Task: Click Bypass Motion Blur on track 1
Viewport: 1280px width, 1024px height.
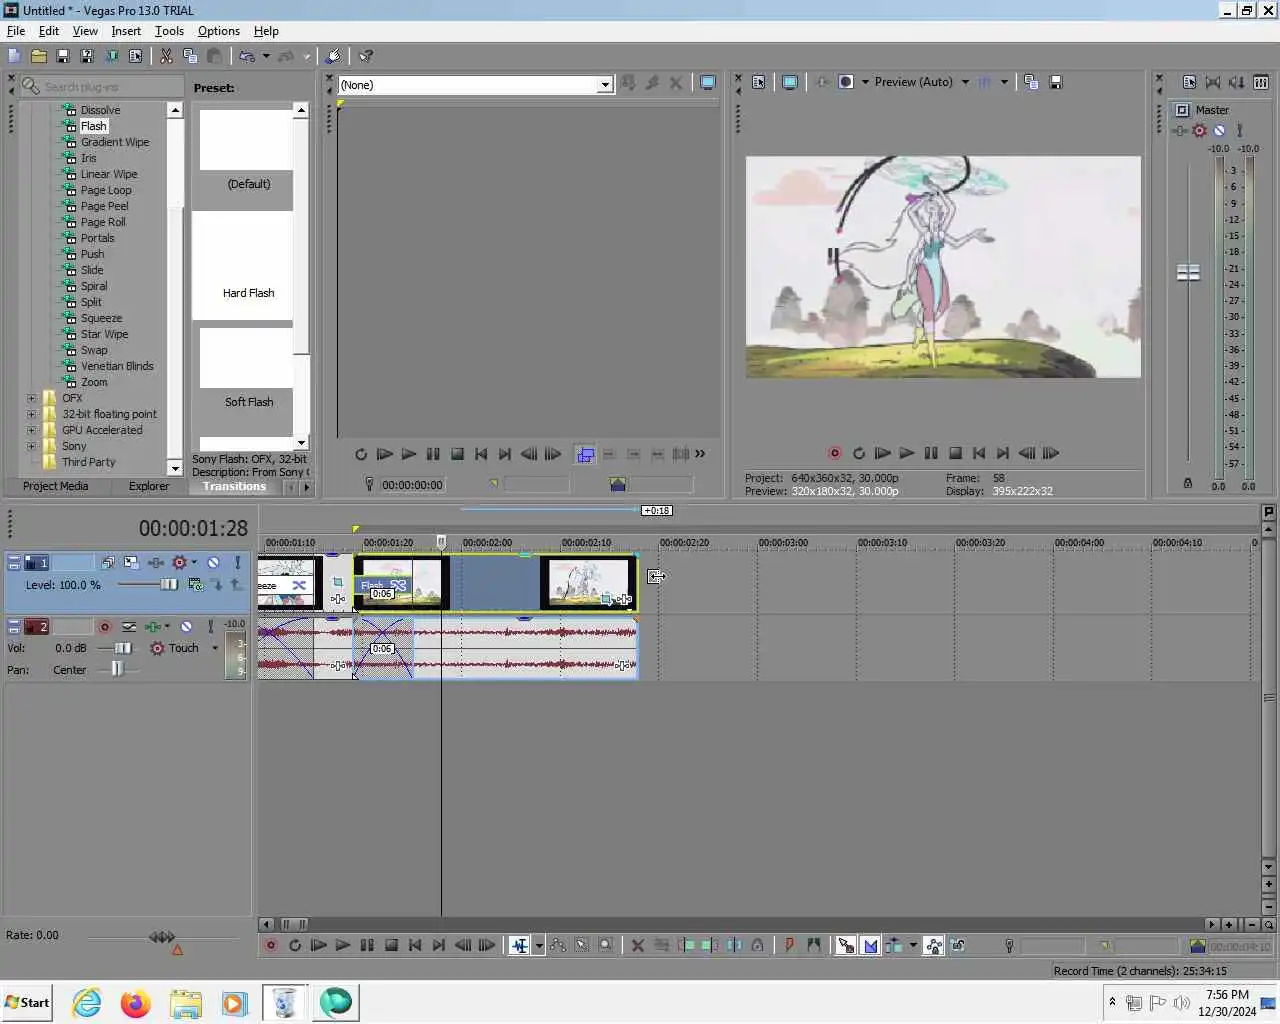Action: [107, 563]
